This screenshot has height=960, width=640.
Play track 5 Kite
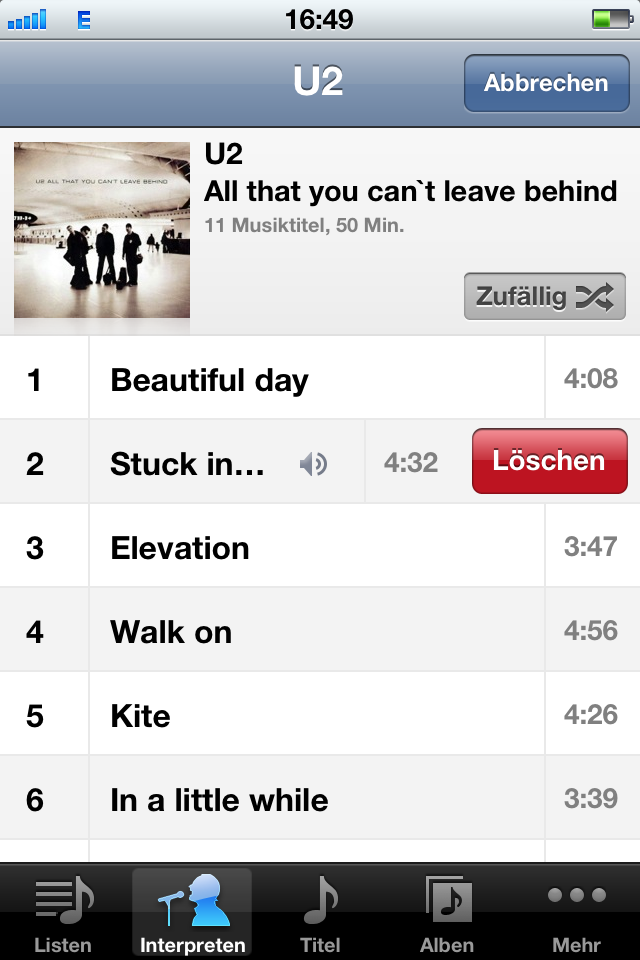(320, 714)
